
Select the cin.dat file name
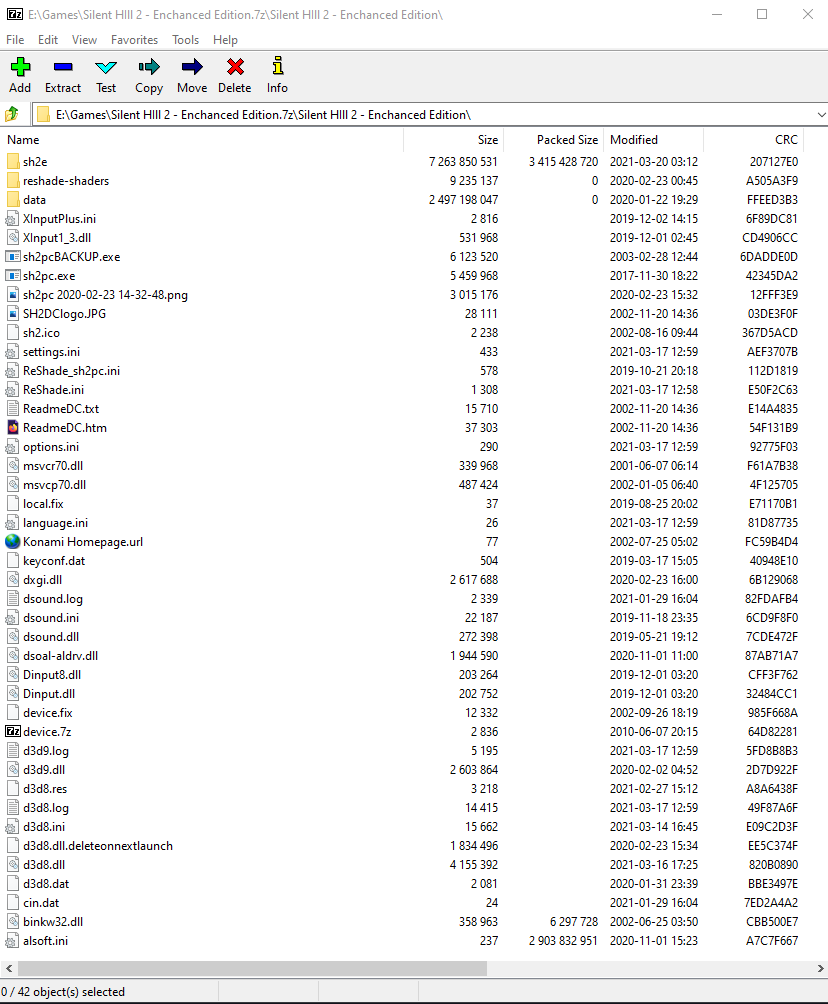(41, 902)
